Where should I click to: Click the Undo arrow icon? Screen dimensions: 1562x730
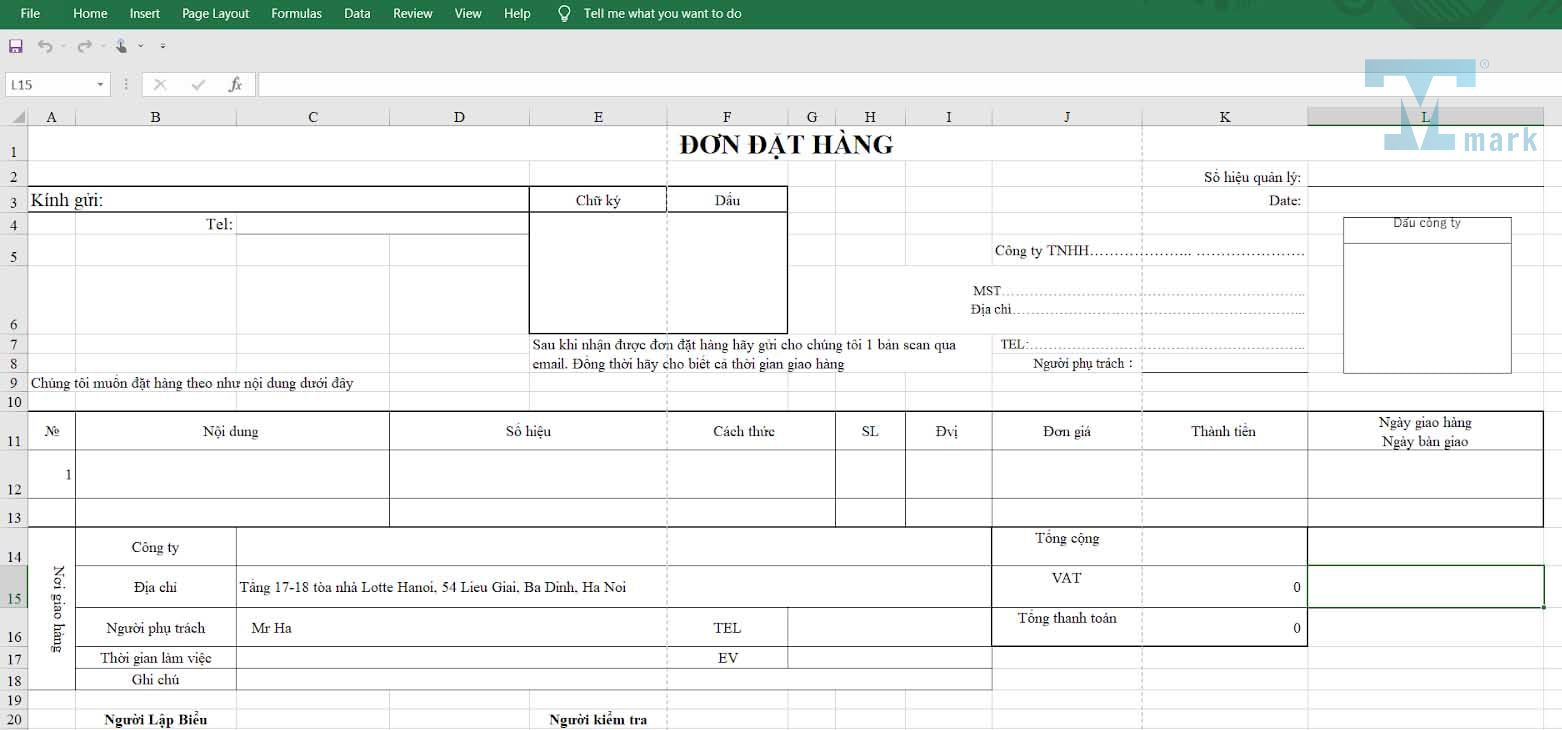pos(45,46)
